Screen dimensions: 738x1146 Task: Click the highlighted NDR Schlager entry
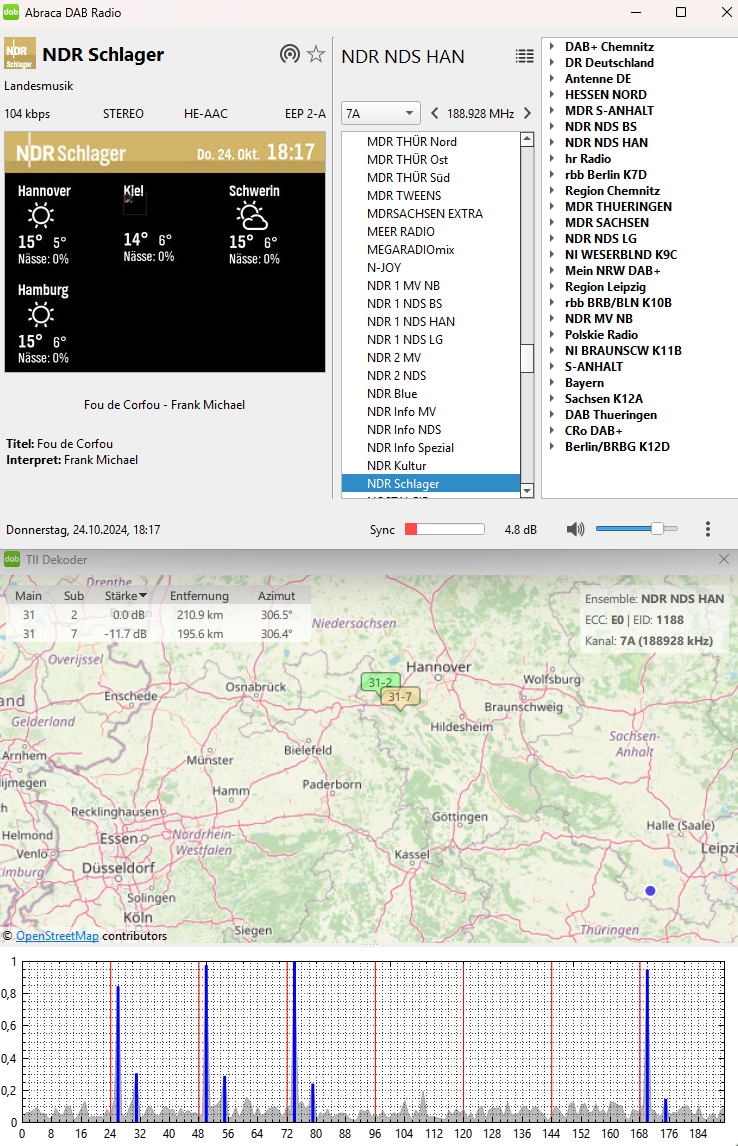(430, 484)
